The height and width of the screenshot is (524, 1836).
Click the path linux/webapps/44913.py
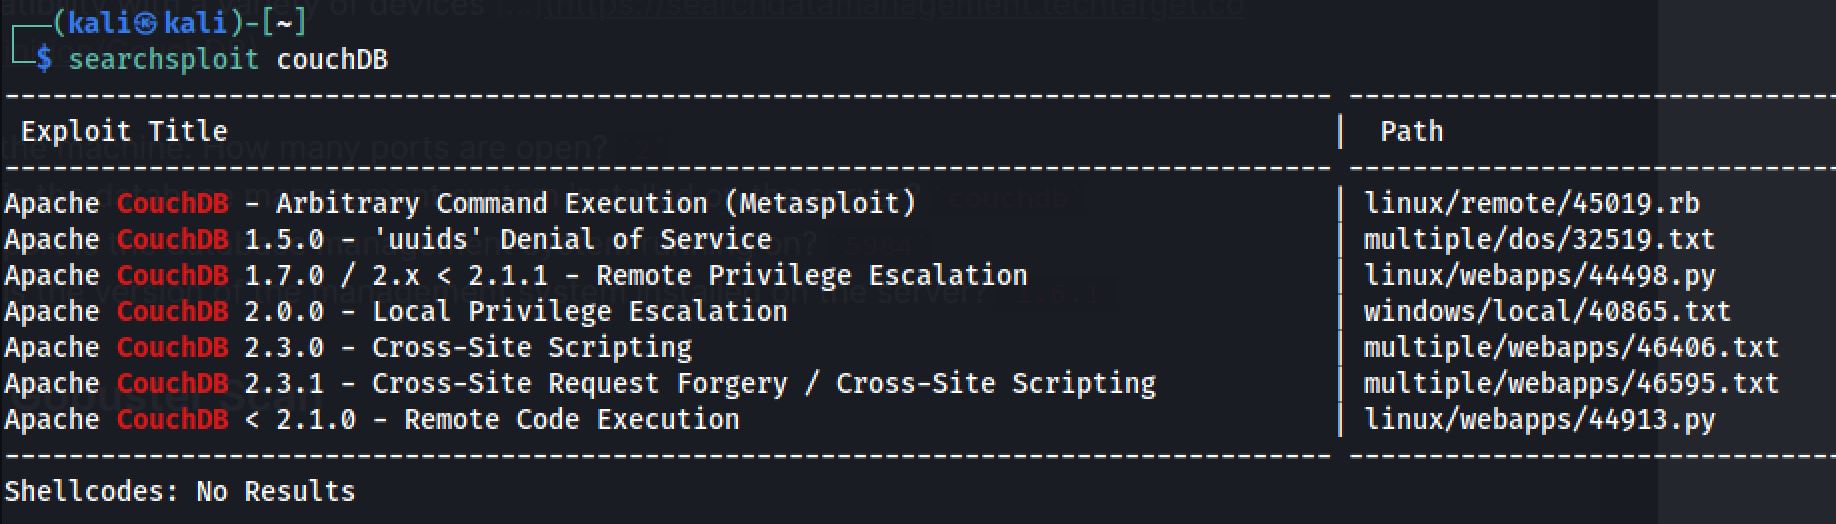click(1539, 419)
